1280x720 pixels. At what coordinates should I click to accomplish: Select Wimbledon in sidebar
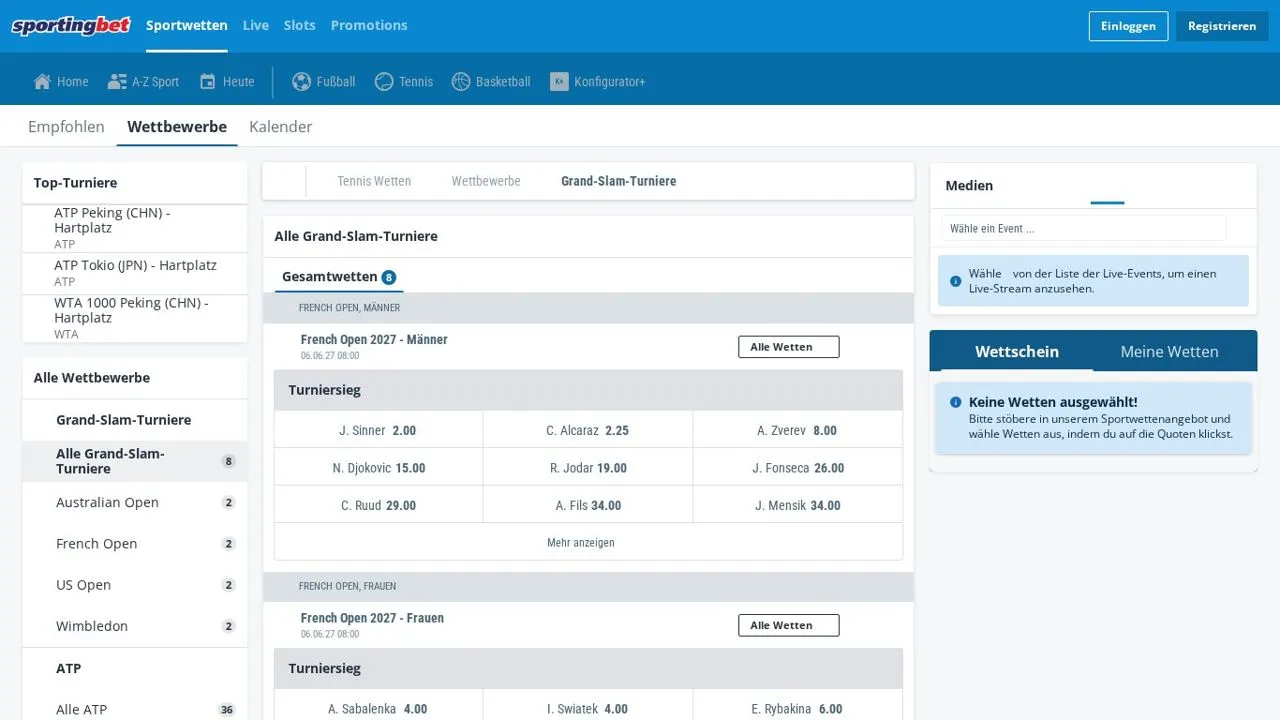coord(135,626)
